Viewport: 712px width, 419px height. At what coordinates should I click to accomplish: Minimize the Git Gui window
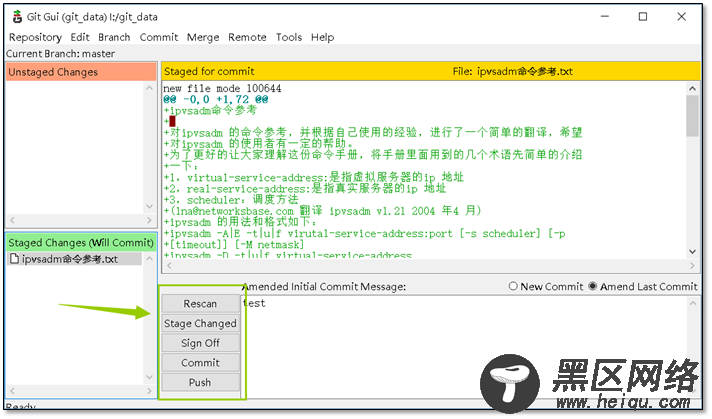[605, 16]
